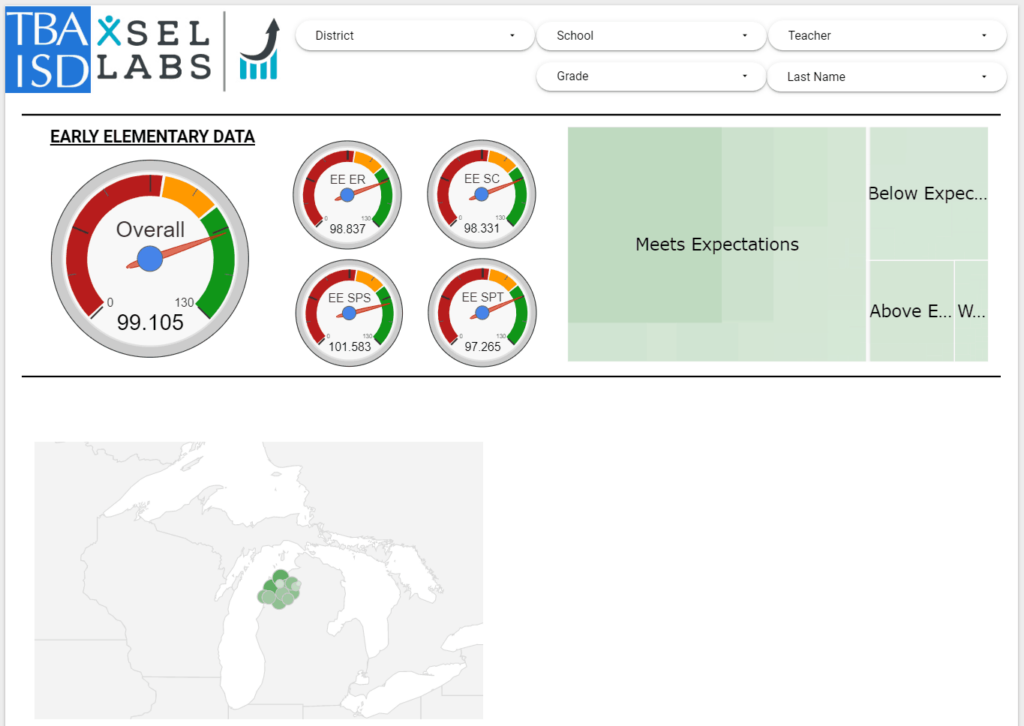
Task: Click the bar chart arrow icon
Action: 259,50
